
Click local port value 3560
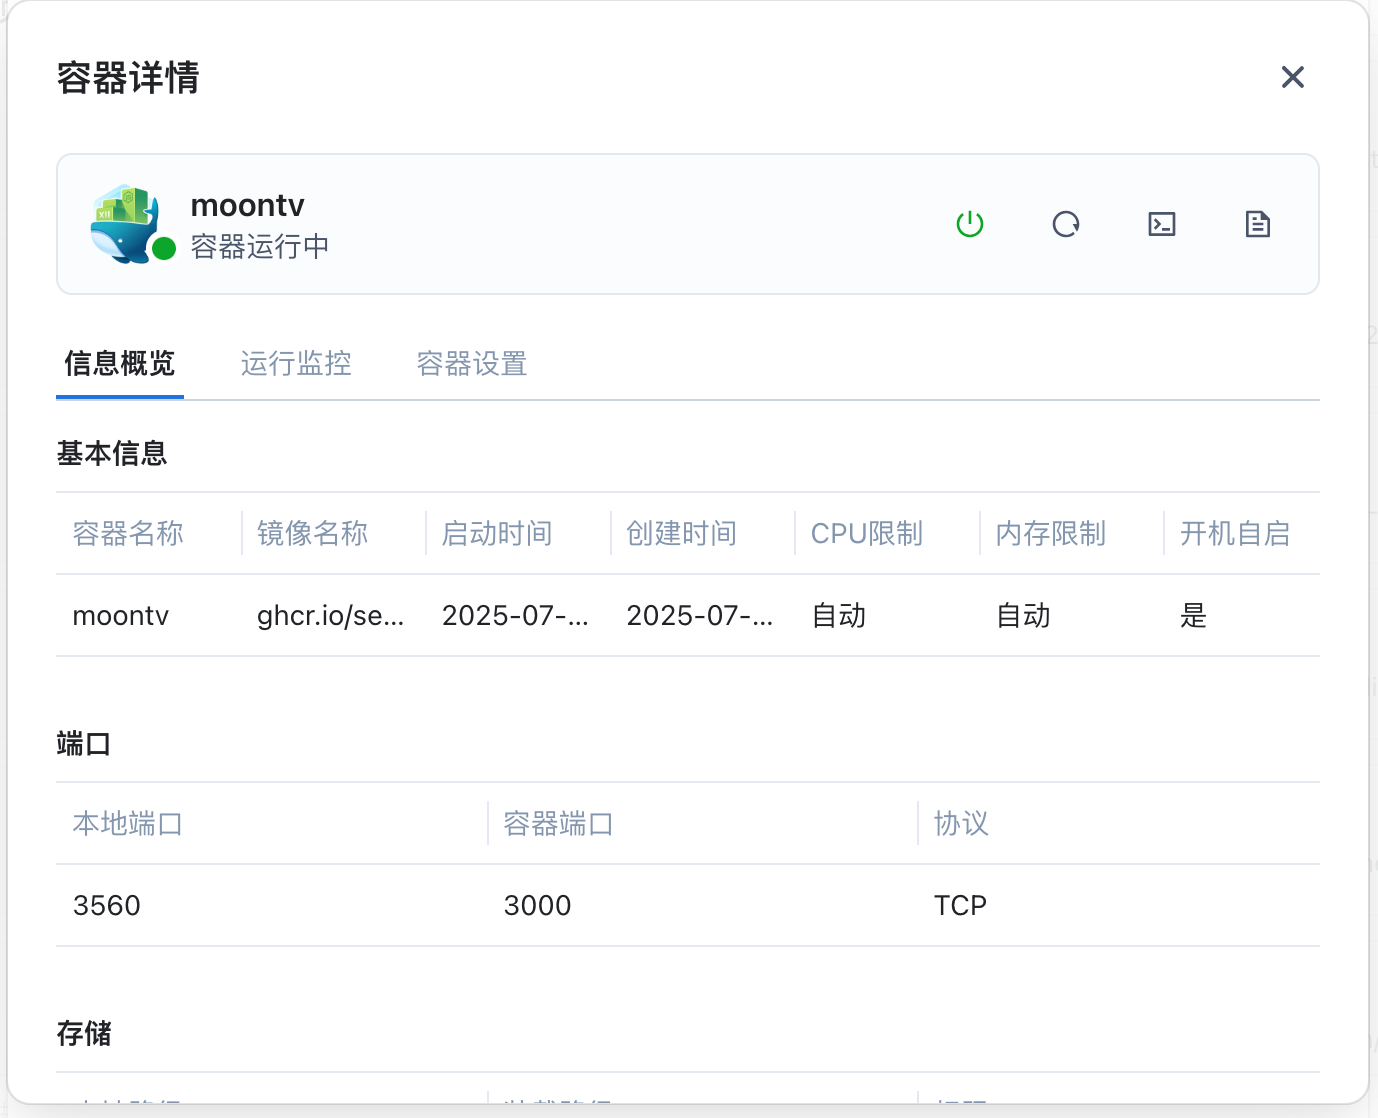(x=107, y=906)
